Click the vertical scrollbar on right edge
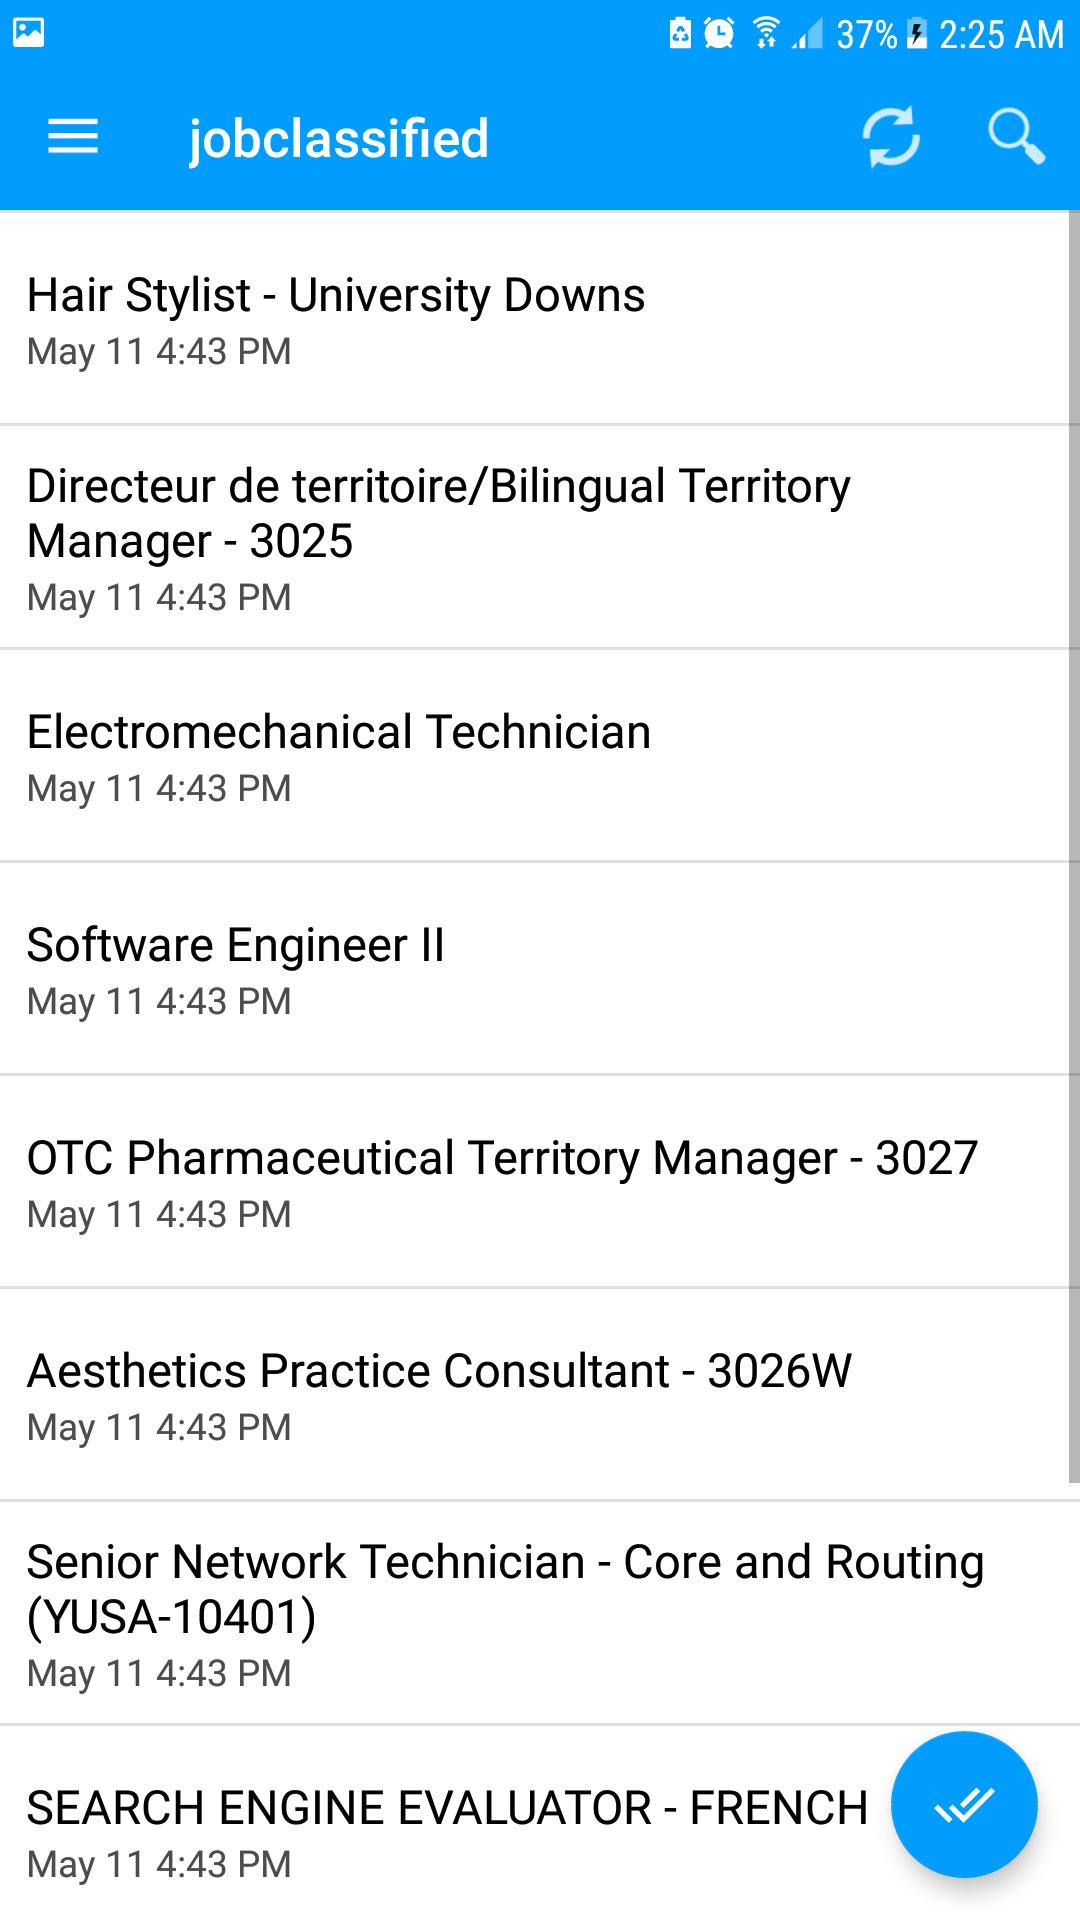Image resolution: width=1080 pixels, height=1920 pixels. pos(1074,846)
